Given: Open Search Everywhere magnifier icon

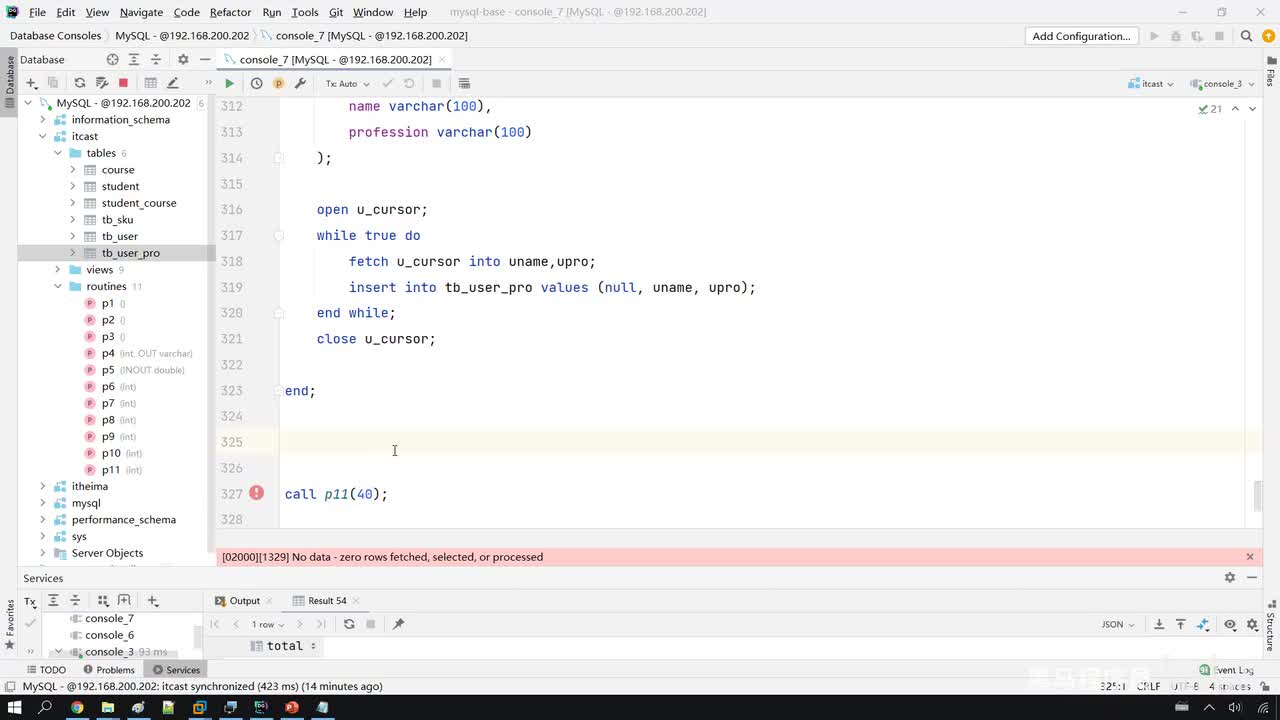Looking at the screenshot, I should 1246,36.
